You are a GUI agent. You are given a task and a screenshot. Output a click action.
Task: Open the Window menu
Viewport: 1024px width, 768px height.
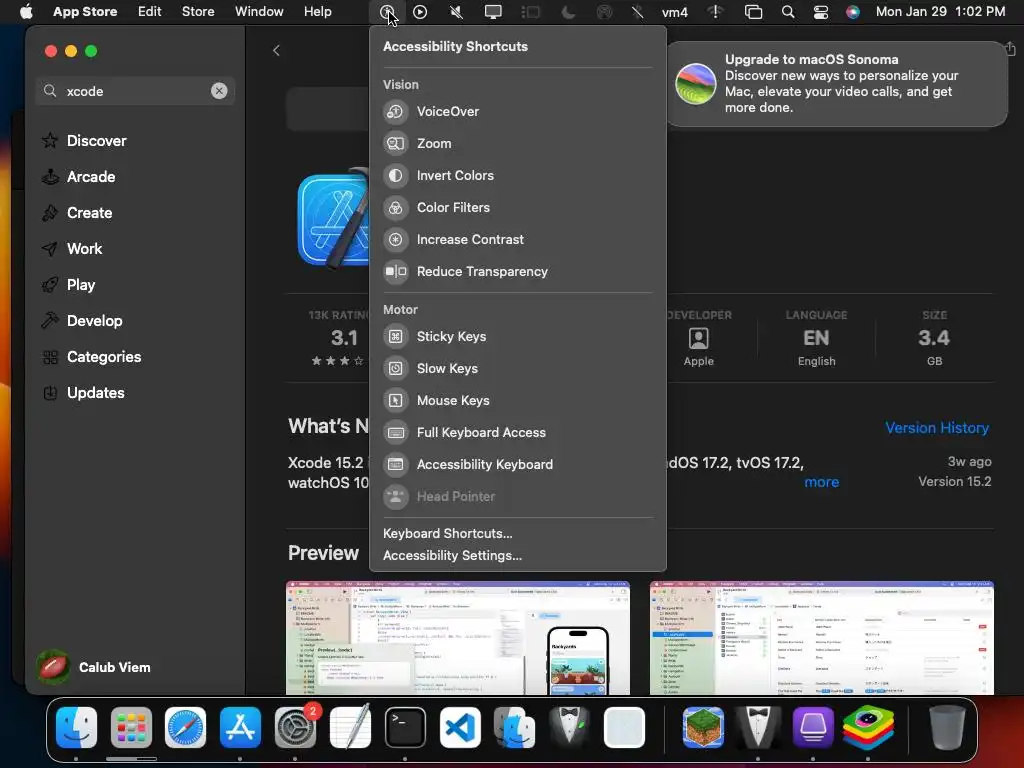tap(259, 12)
